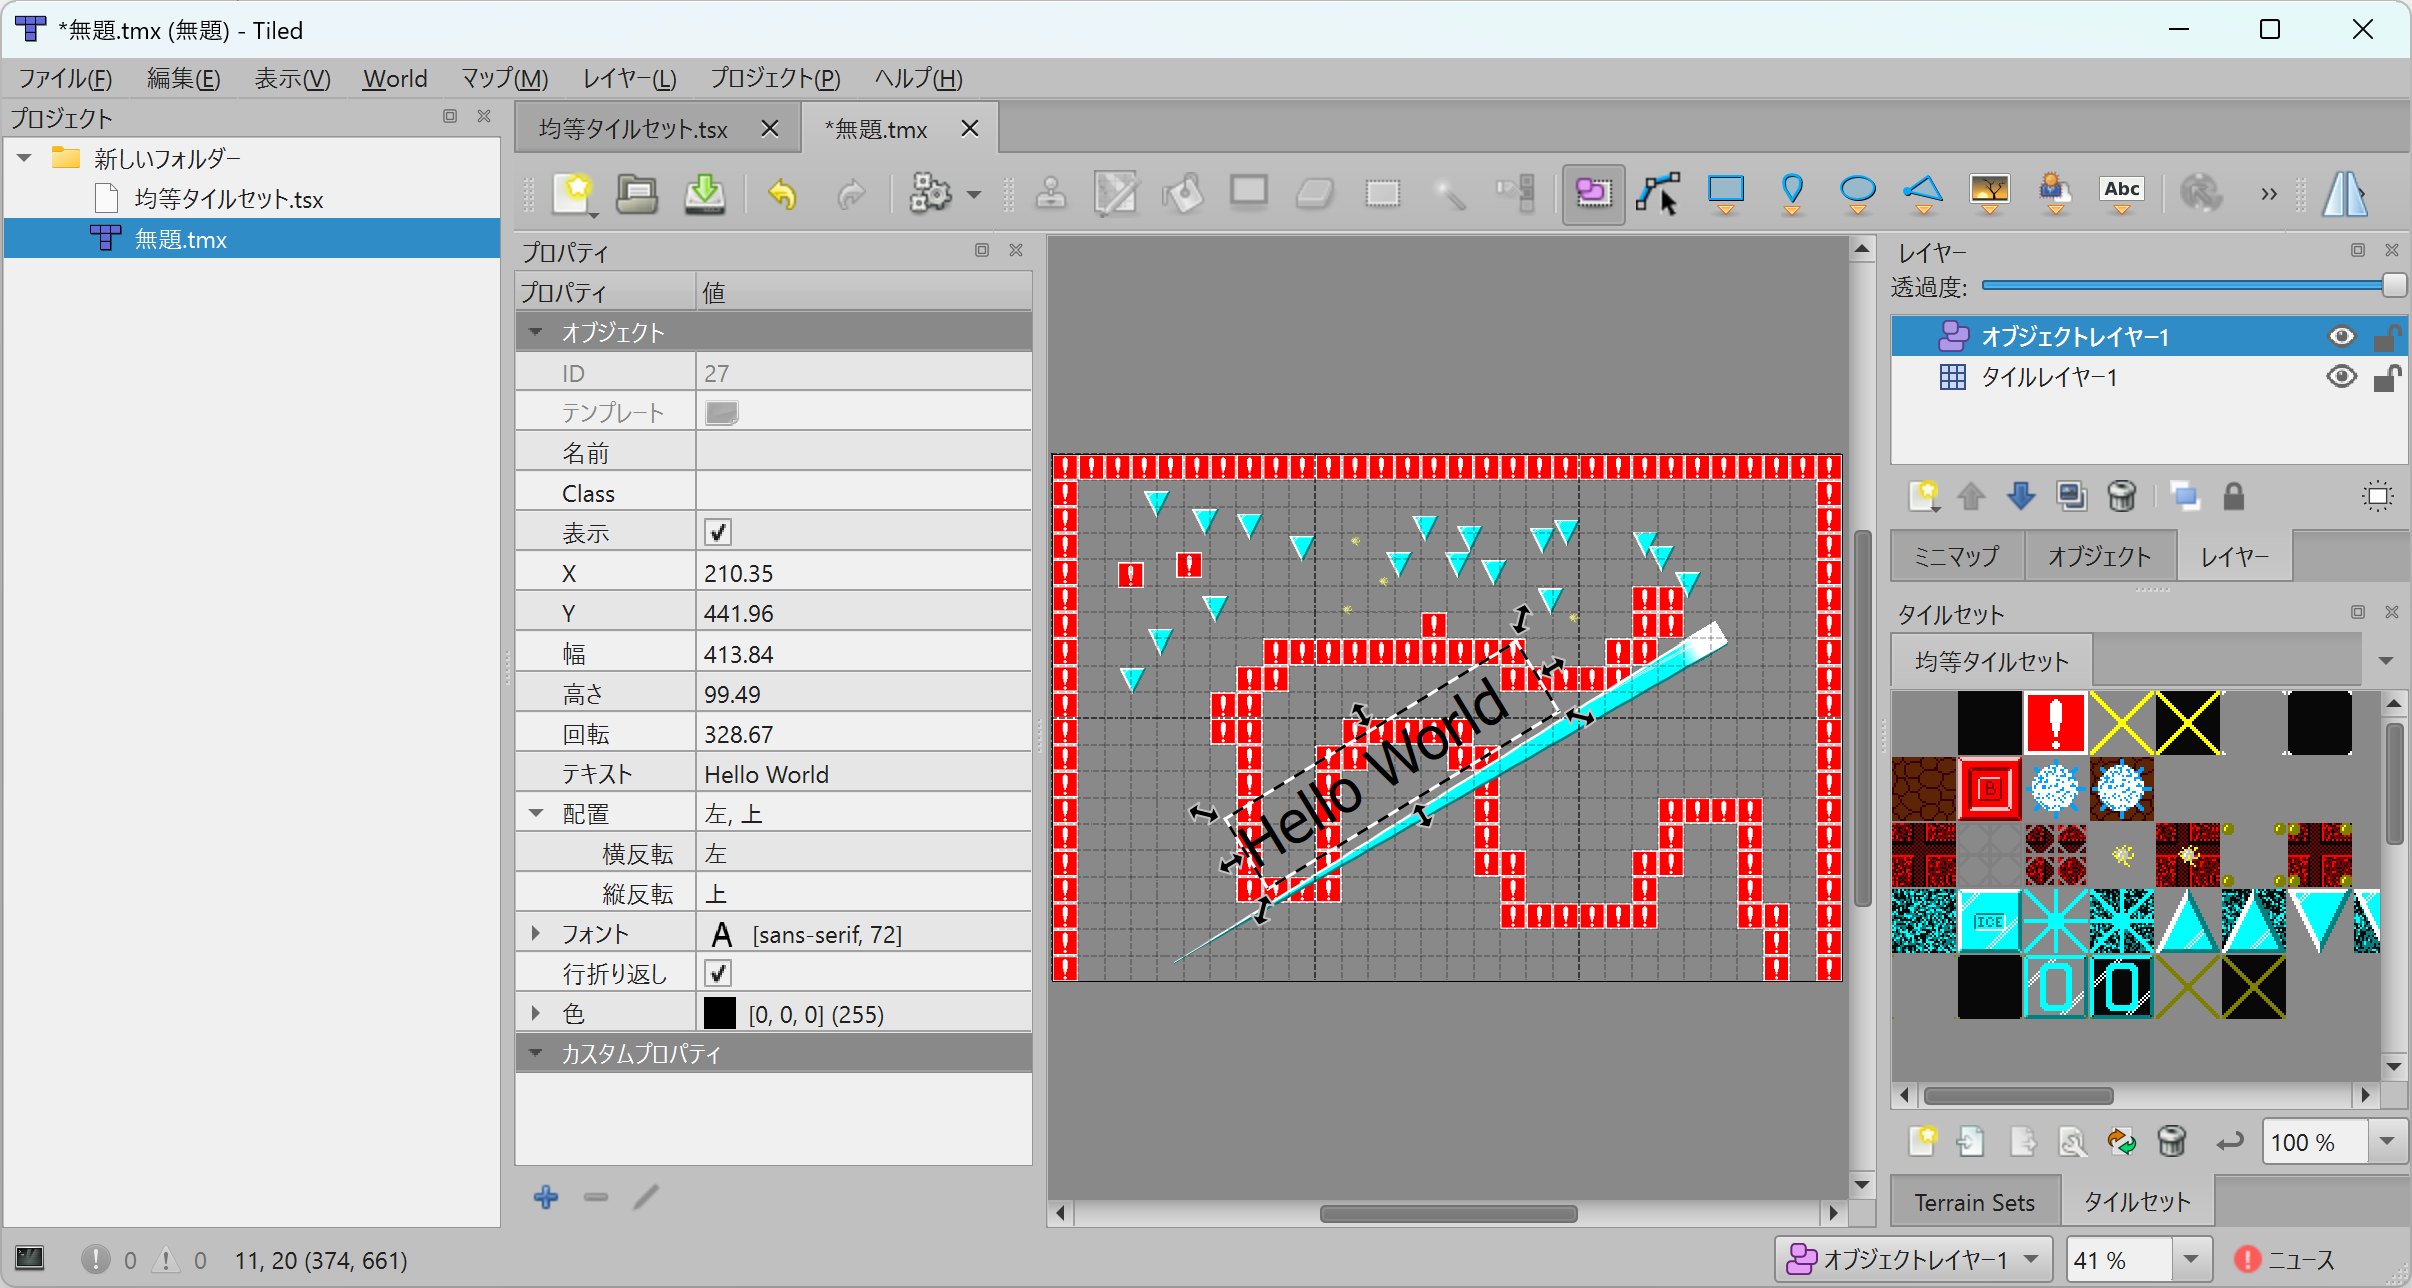This screenshot has height=1288, width=2412.
Task: Select the Eraser tool
Action: click(x=1315, y=193)
